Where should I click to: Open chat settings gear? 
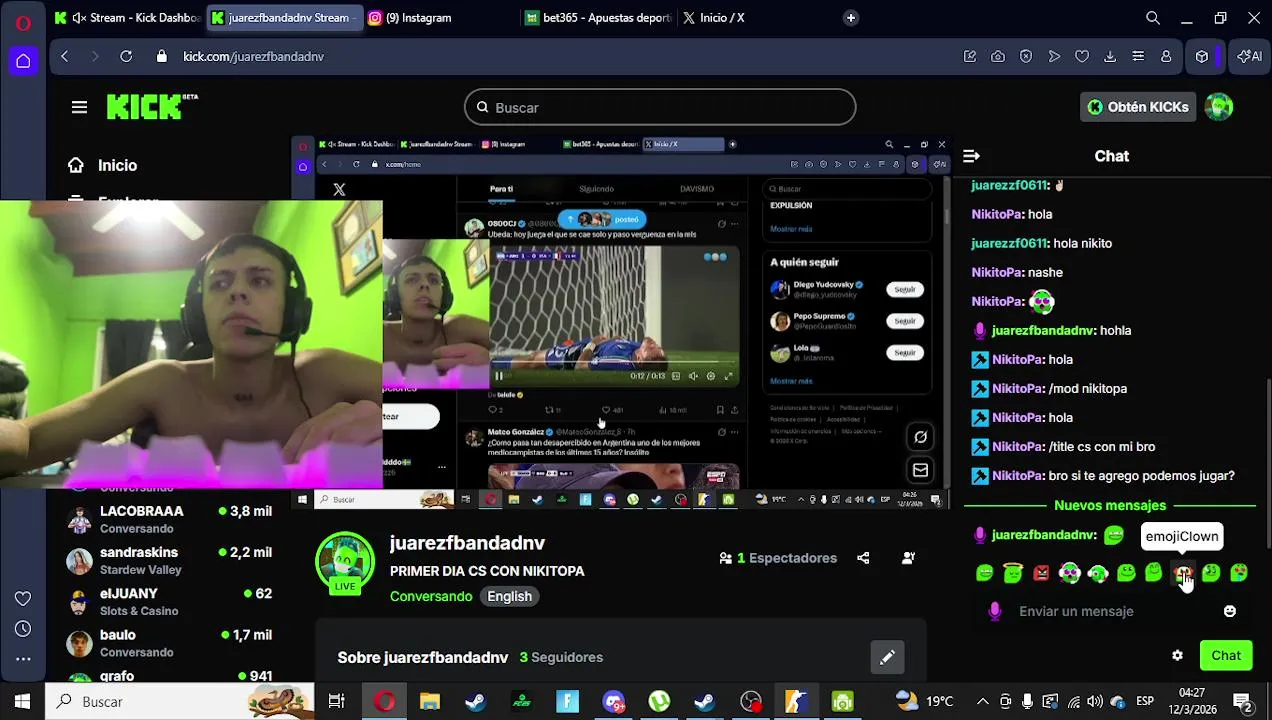pos(1177,656)
